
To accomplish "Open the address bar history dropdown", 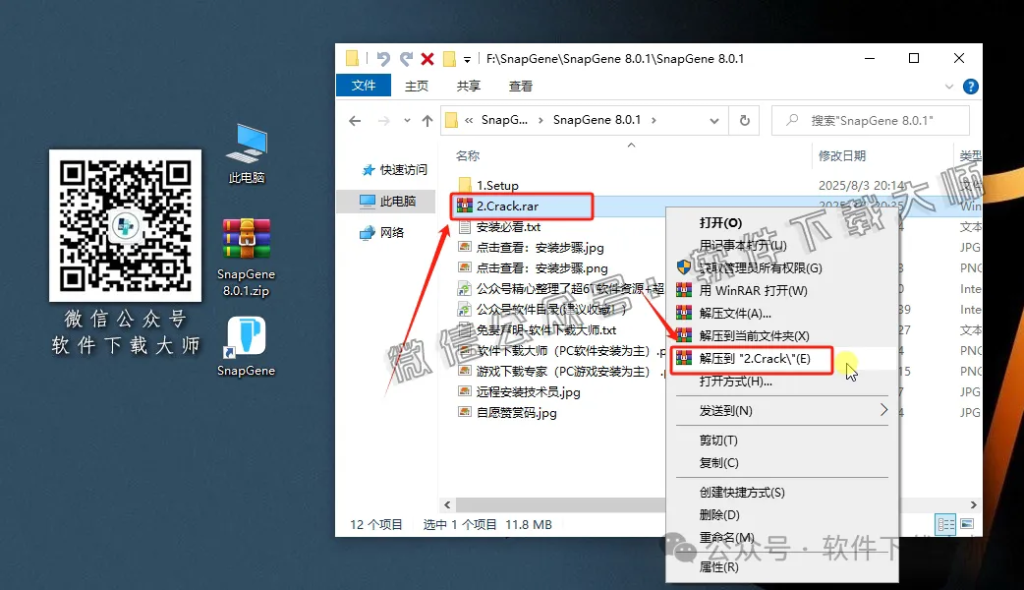I will 714,120.
